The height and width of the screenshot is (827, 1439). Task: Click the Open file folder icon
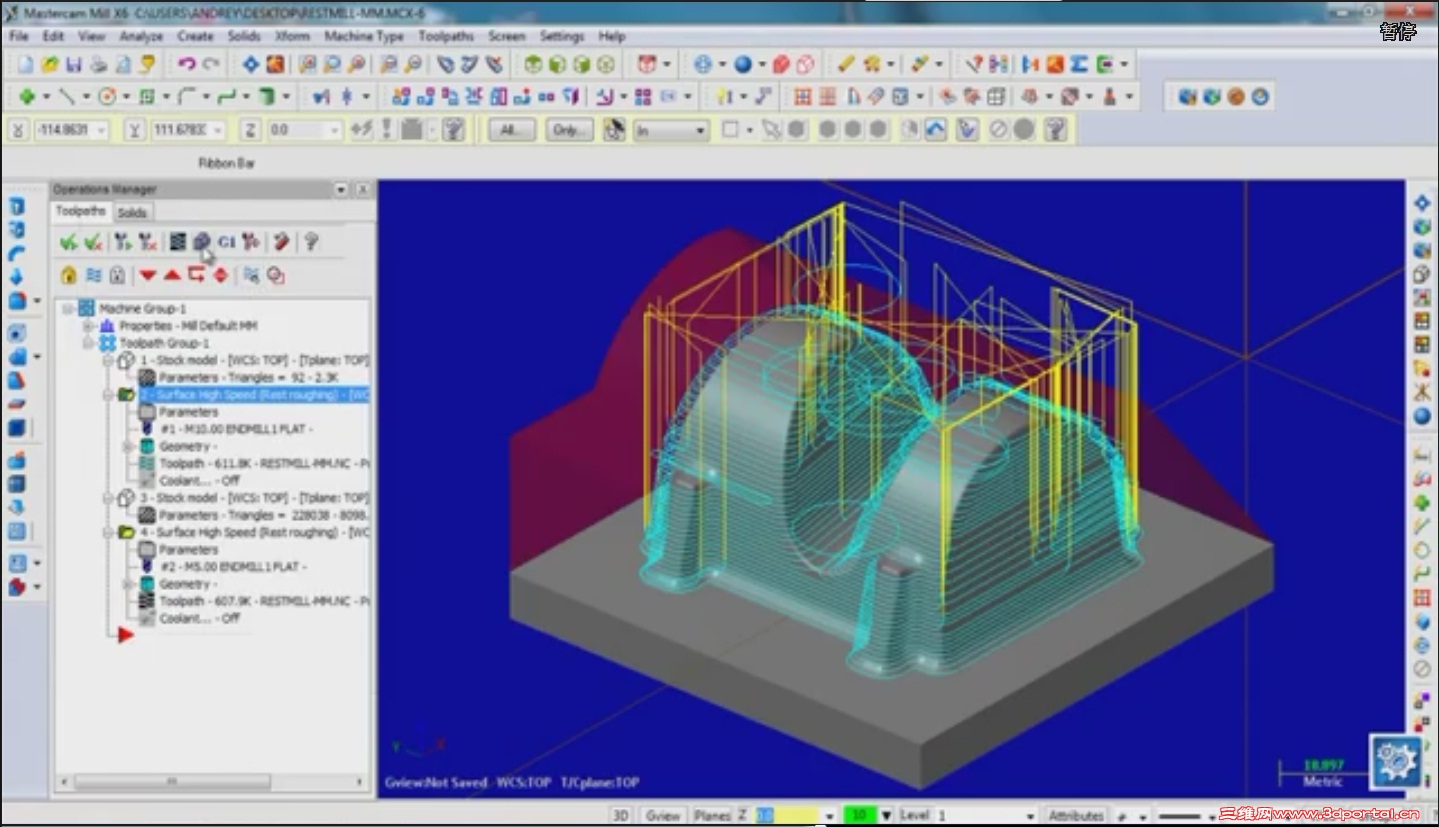pos(50,64)
